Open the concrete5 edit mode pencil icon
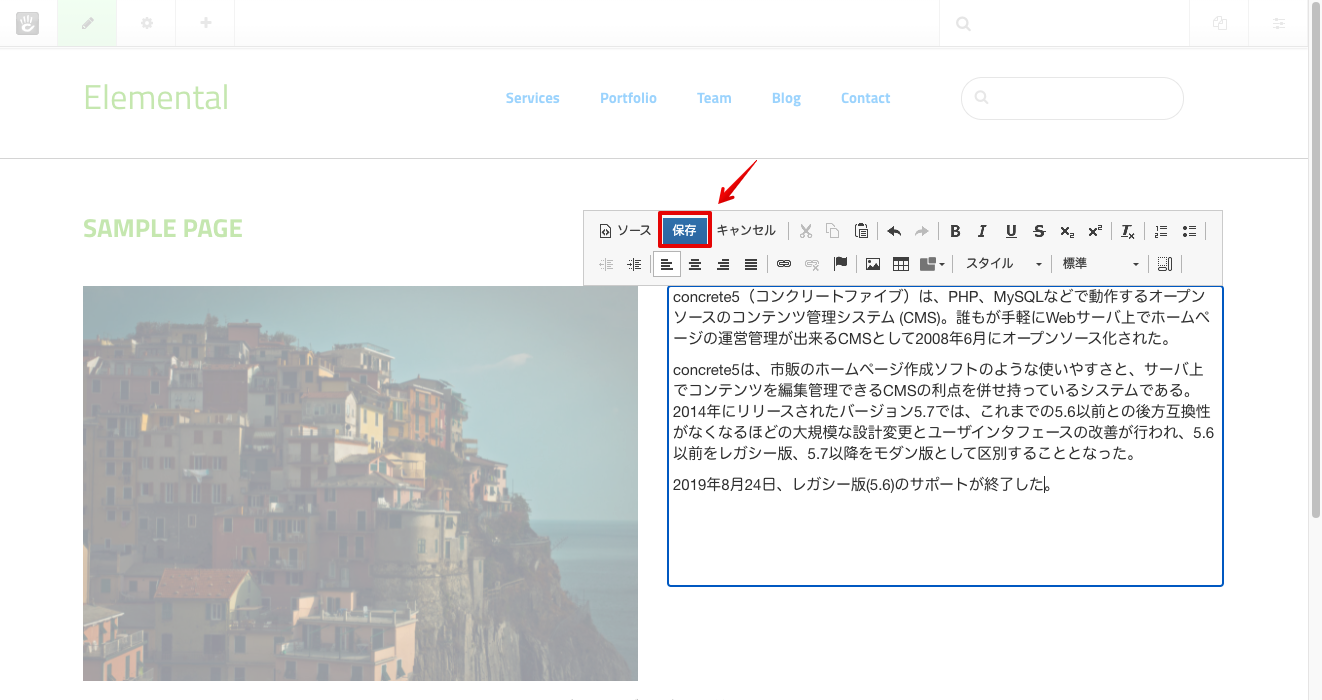Viewport: 1322px width, 700px height. pyautogui.click(x=86, y=22)
